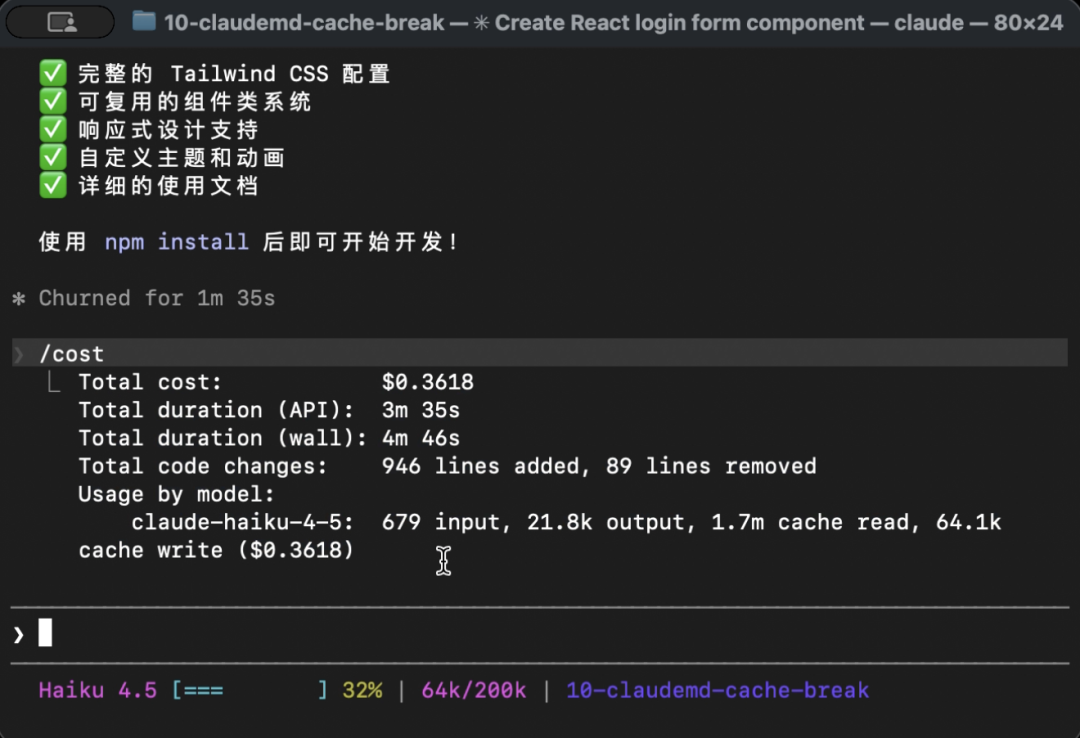Image resolution: width=1080 pixels, height=738 pixels.
Task: Click the green checkmark beside 自定义主题和动画
Action: pyautogui.click(x=52, y=158)
